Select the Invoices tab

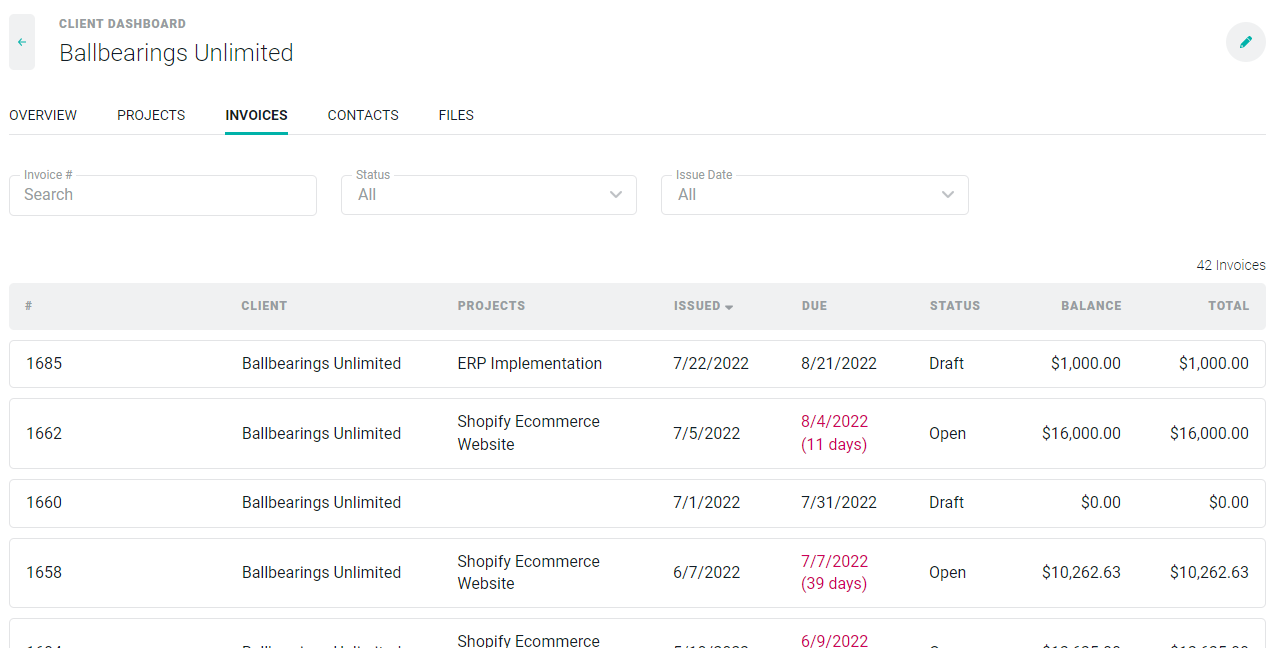(256, 115)
